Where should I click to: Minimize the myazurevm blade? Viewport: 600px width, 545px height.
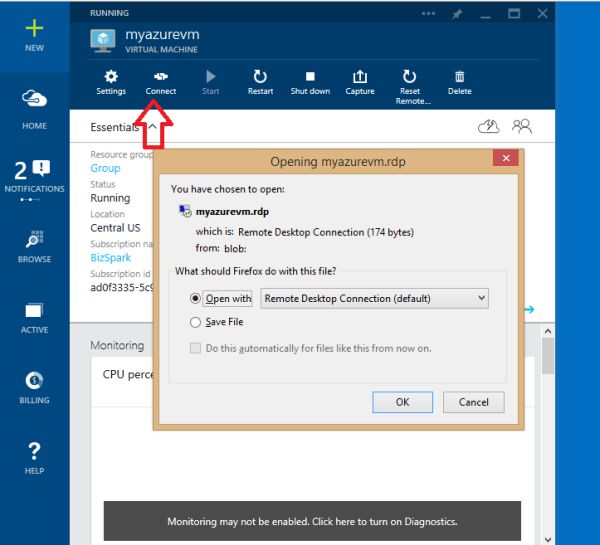pos(486,16)
